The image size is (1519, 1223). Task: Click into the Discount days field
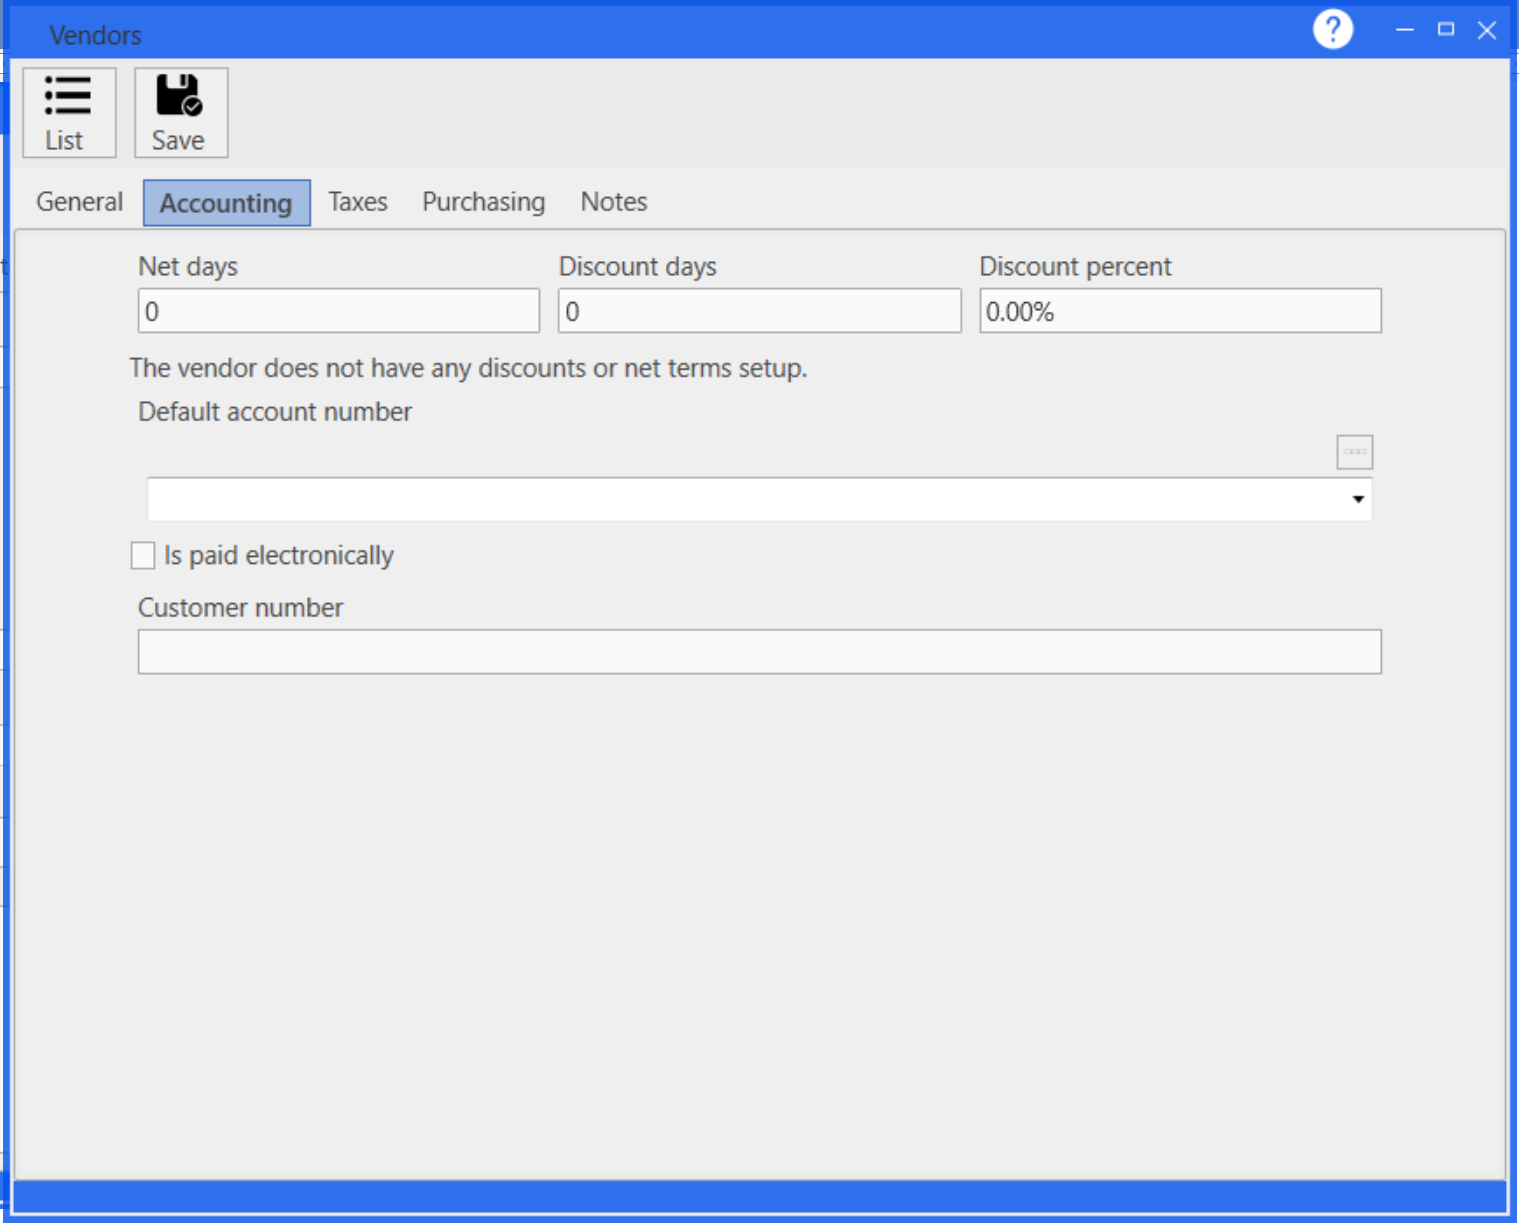(x=759, y=311)
